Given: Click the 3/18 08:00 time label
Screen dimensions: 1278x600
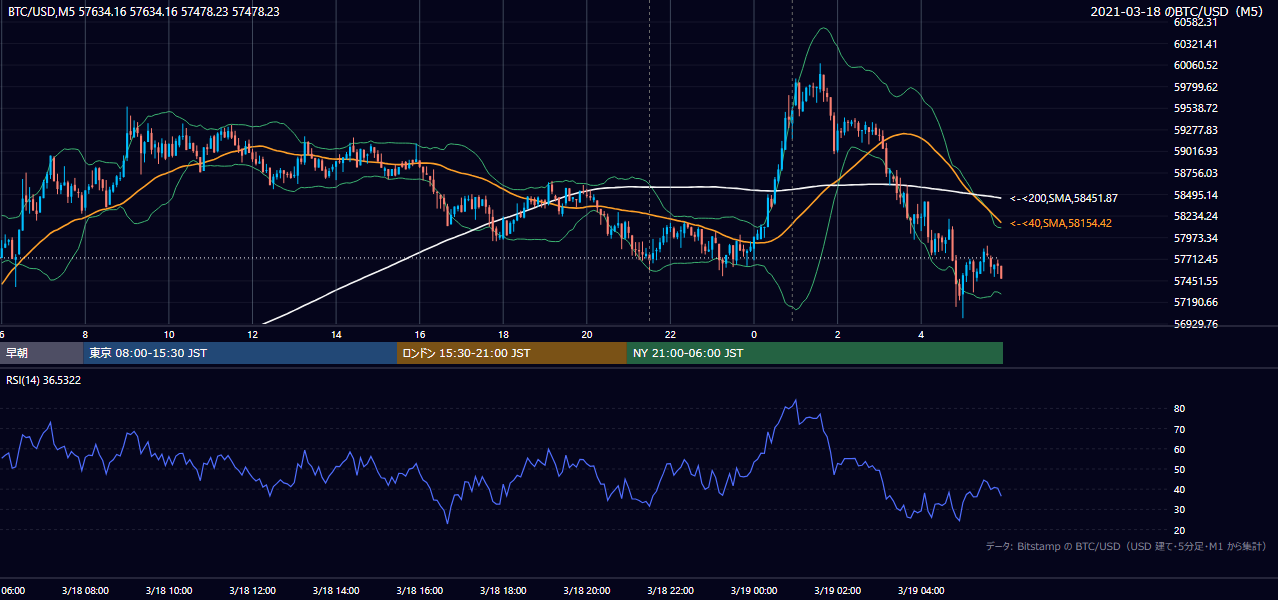Looking at the screenshot, I should [x=84, y=591].
